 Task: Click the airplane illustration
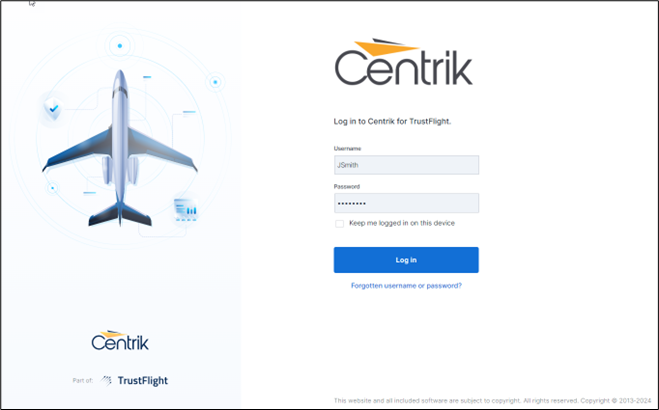(x=120, y=148)
